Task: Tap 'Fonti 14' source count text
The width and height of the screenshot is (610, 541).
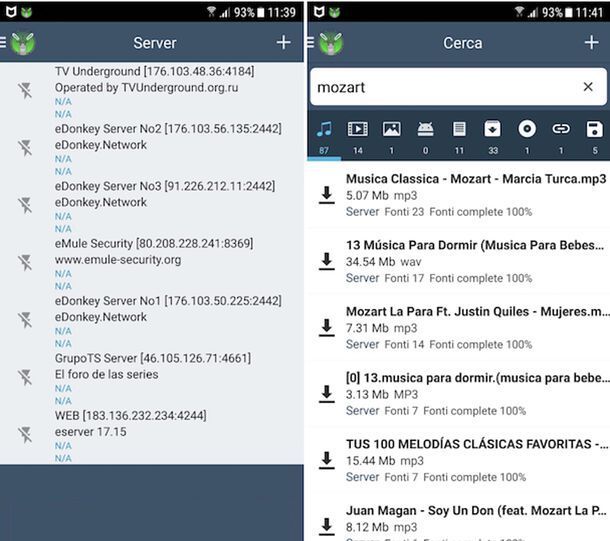Action: [x=404, y=345]
